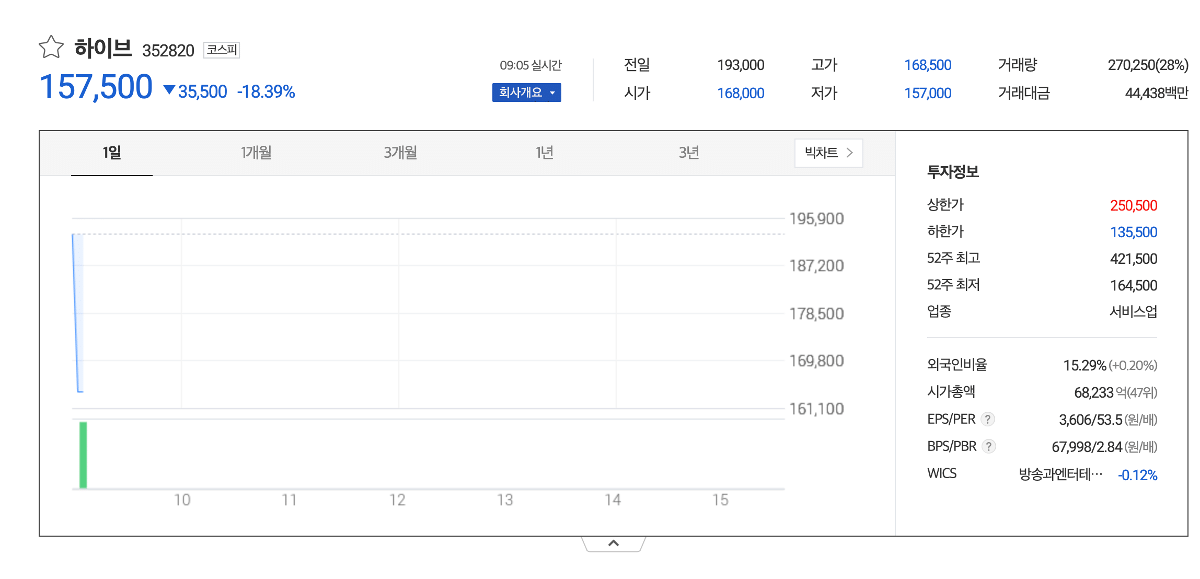
Task: Click the 코스피 market badge
Action: coord(221,50)
